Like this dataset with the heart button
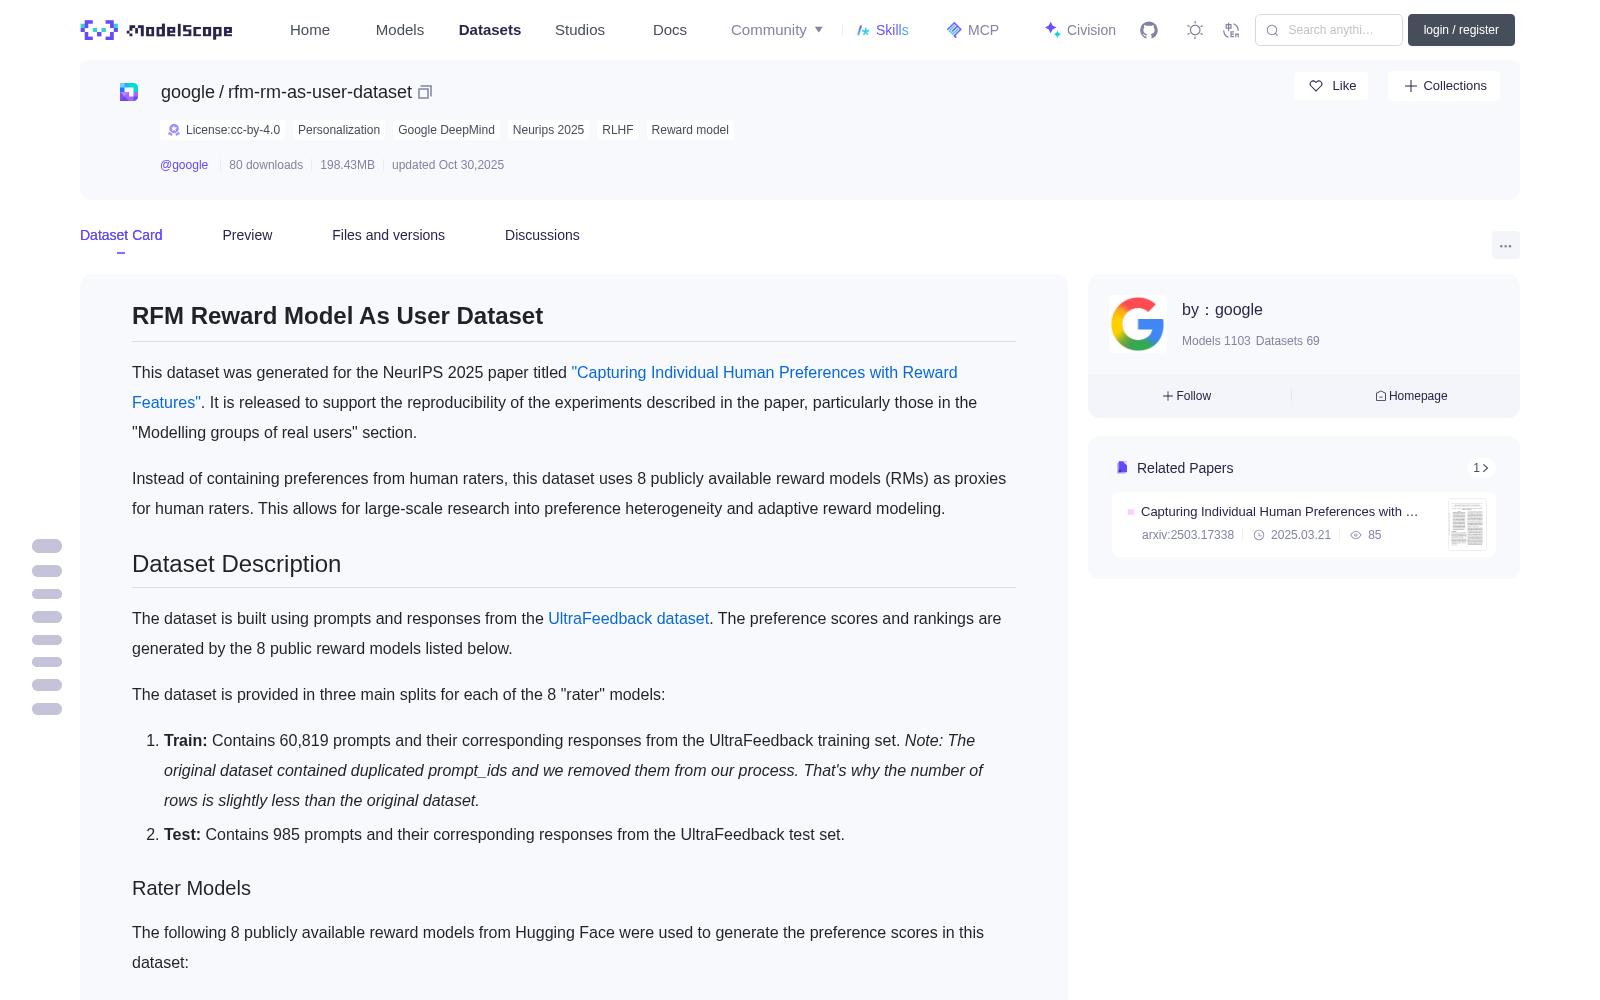 tap(1331, 86)
